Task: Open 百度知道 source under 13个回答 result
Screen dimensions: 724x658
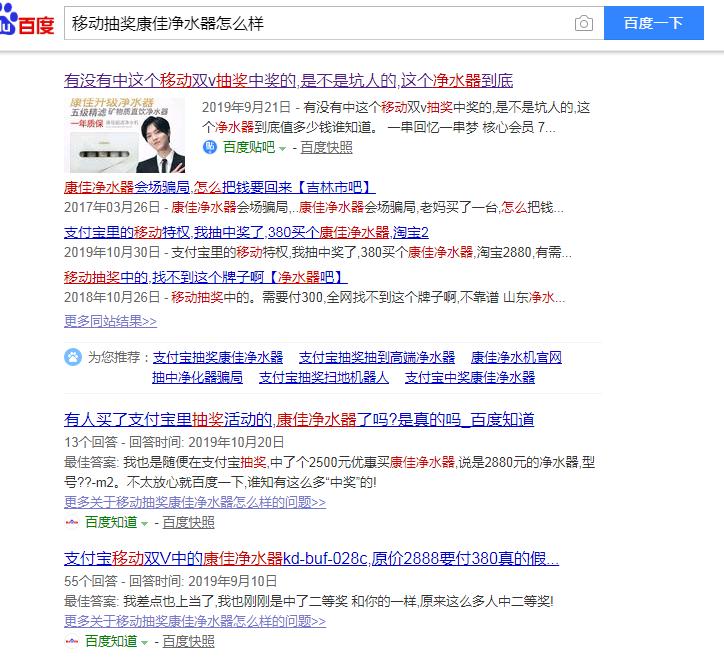Action: point(111,522)
